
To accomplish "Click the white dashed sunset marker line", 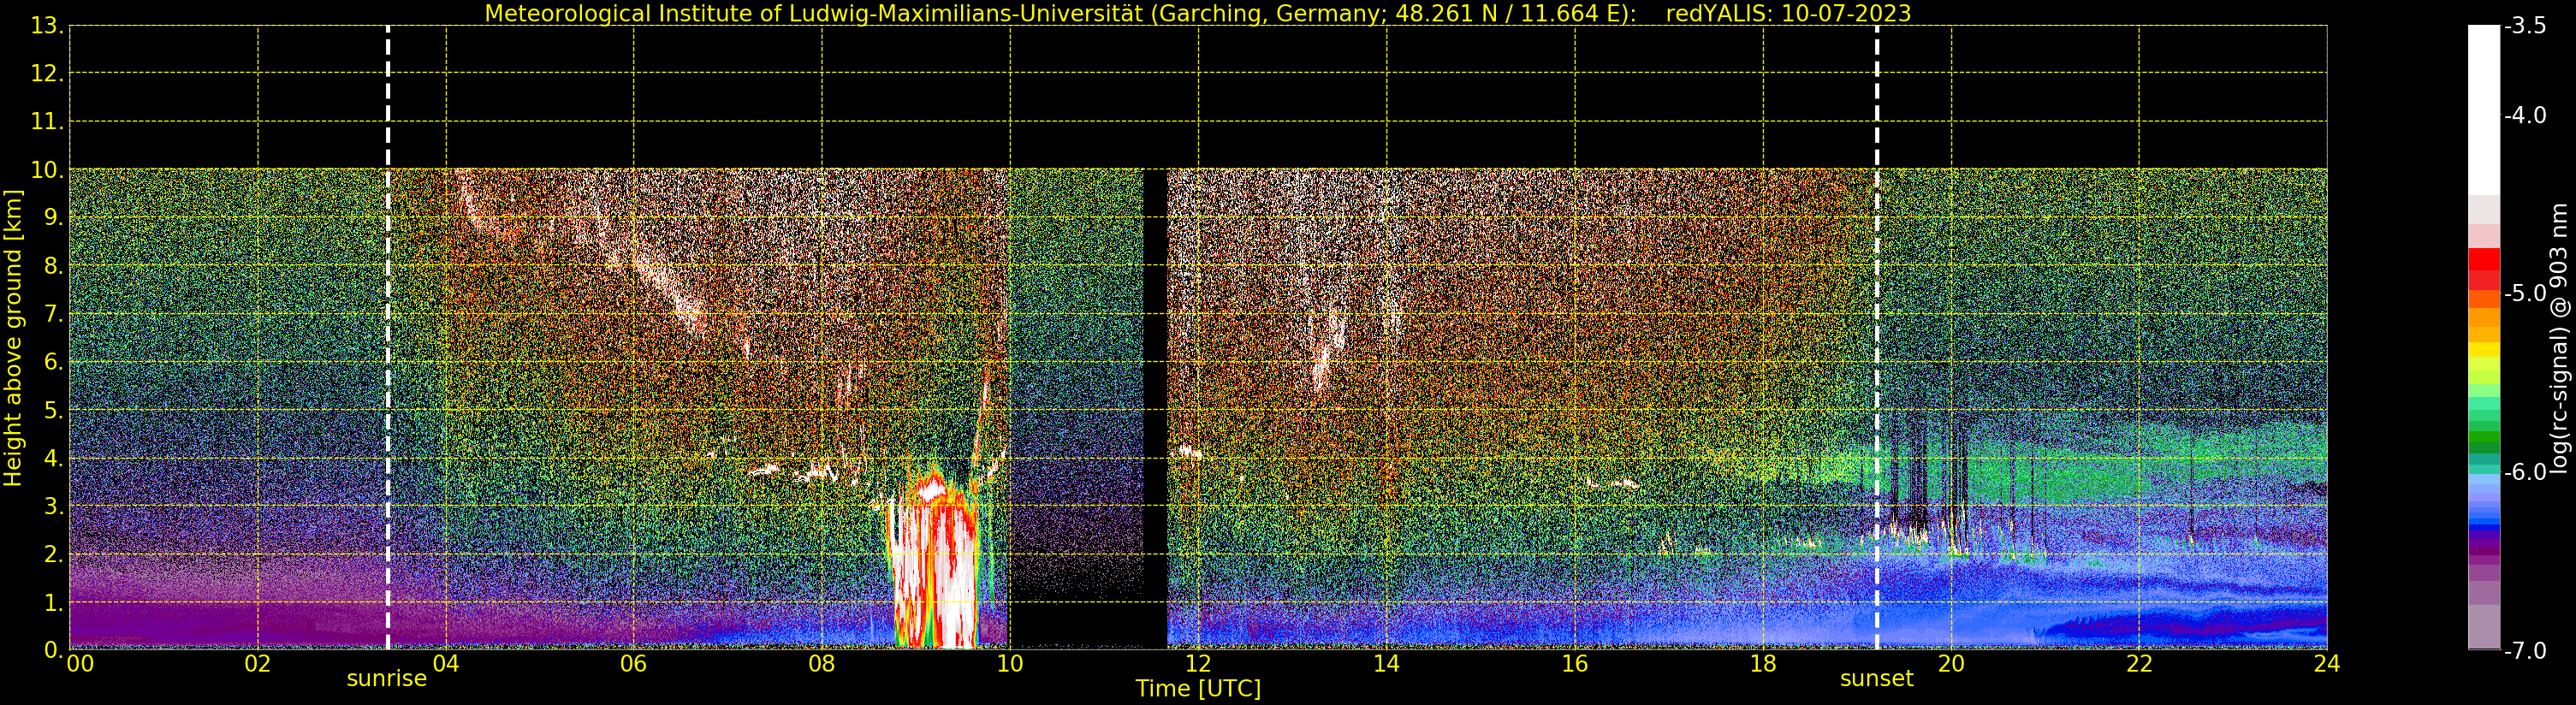I will (x=1877, y=338).
